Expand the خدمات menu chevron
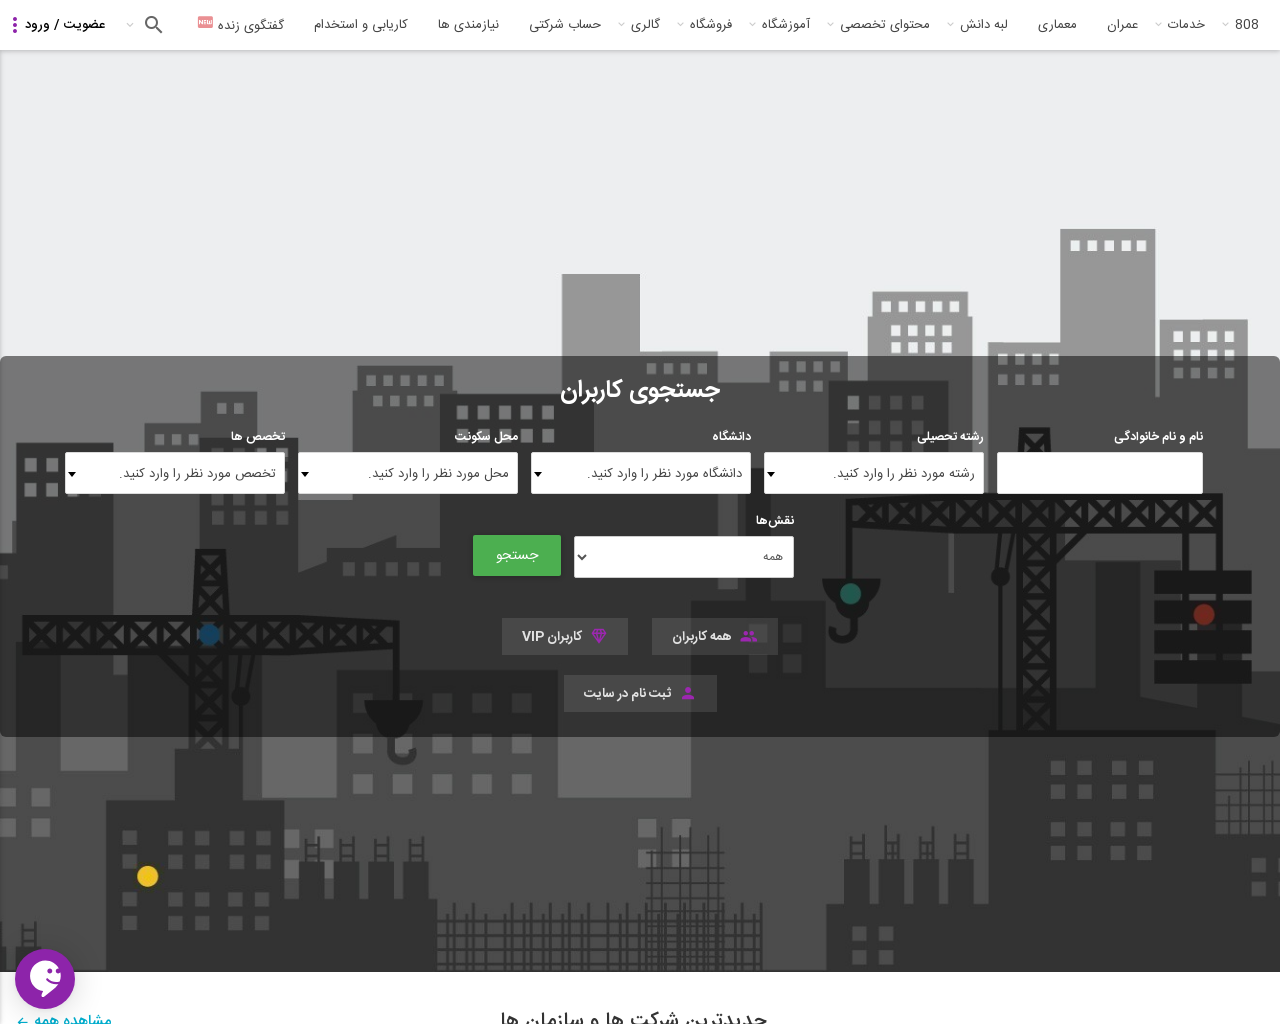The height and width of the screenshot is (1024, 1280). click(1157, 24)
